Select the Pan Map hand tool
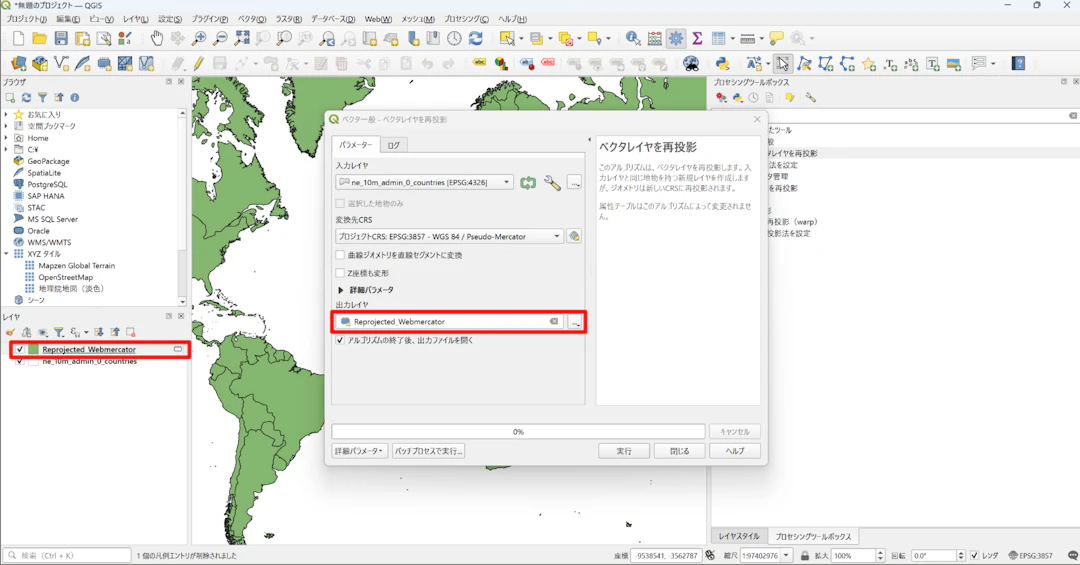Image resolution: width=1080 pixels, height=565 pixels. point(157,38)
